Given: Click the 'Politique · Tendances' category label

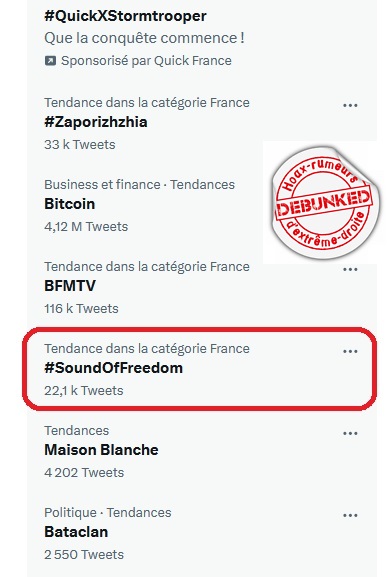Looking at the screenshot, I should 108,513.
